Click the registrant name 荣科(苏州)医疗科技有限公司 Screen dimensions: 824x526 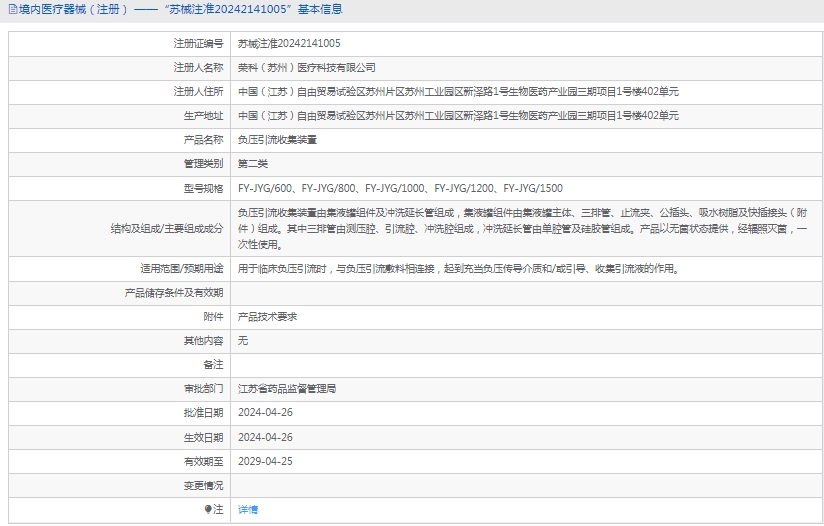click(x=307, y=68)
